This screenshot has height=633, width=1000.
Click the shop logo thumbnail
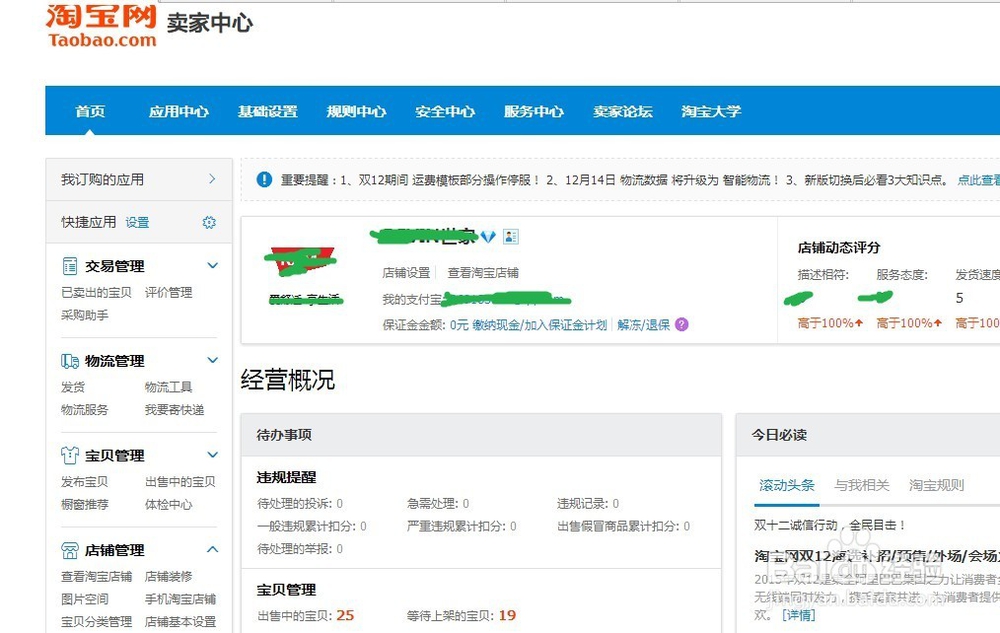(x=300, y=261)
